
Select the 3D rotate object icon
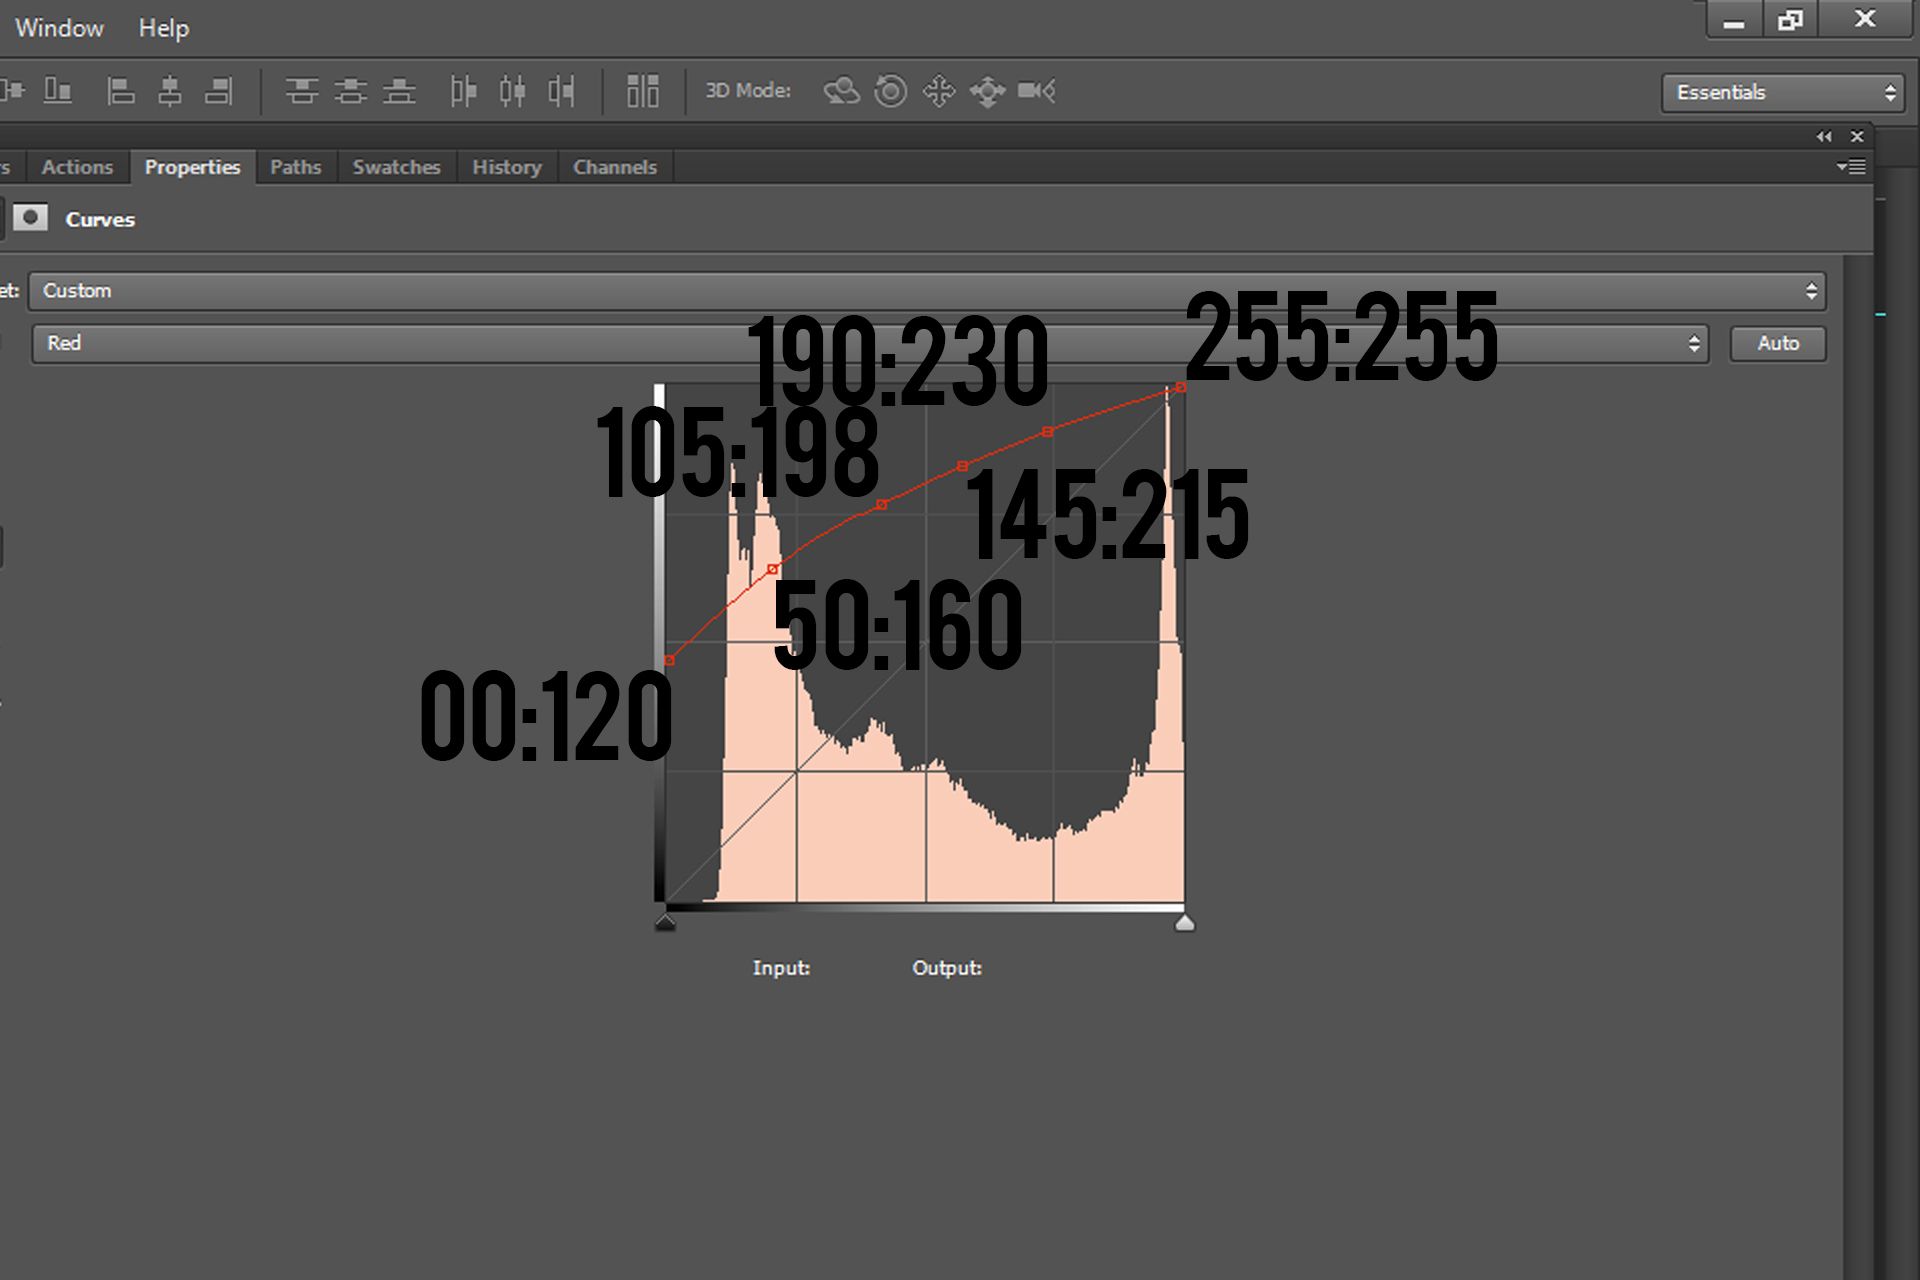pyautogui.click(x=841, y=91)
